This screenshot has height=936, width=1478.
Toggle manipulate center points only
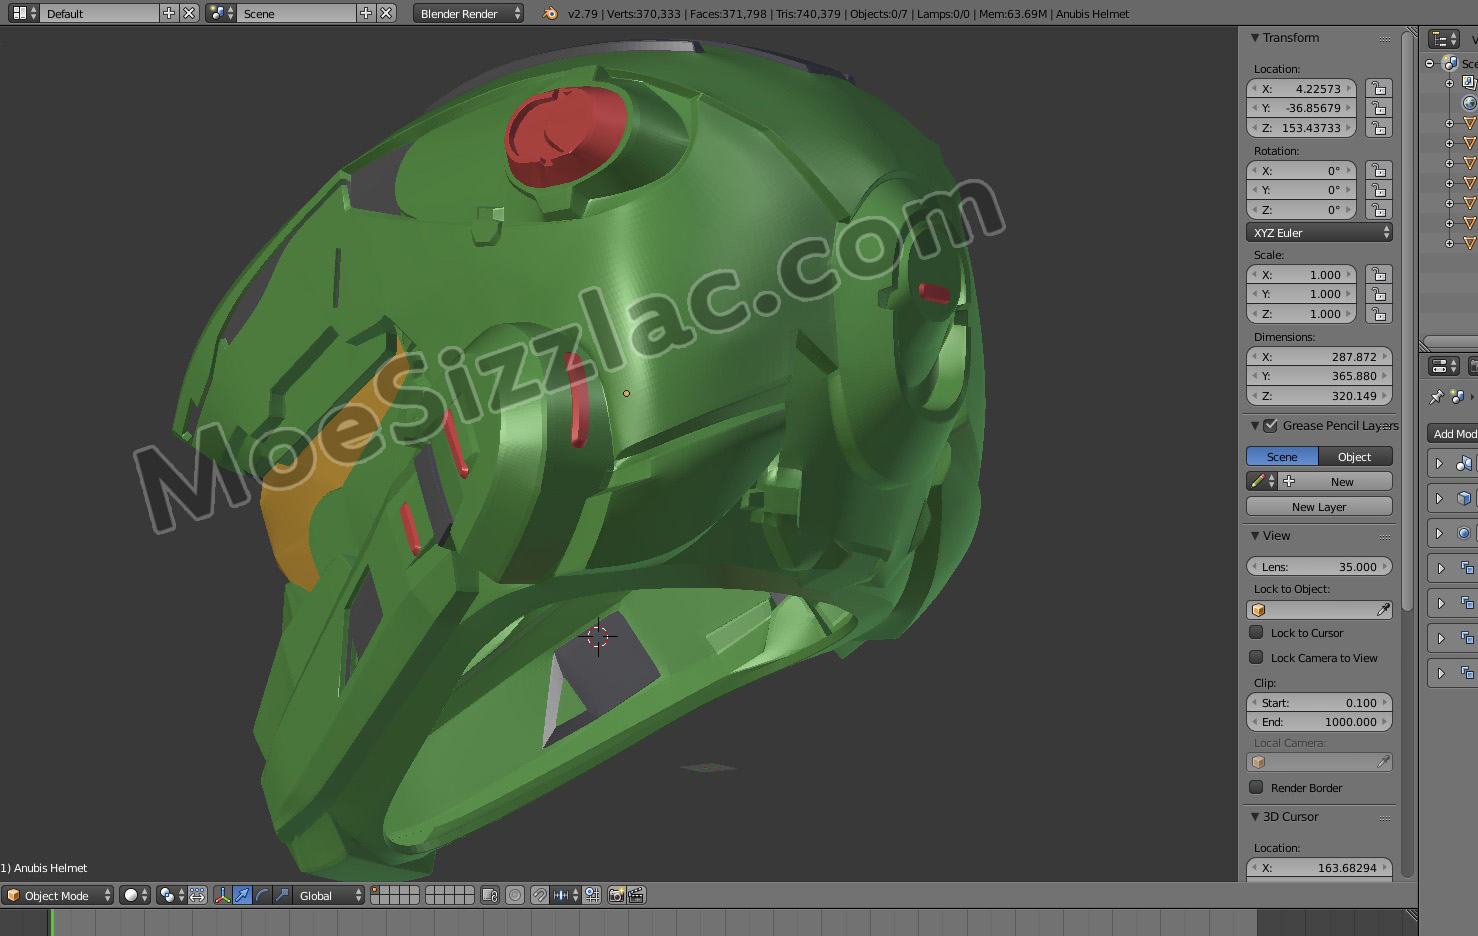(197, 895)
